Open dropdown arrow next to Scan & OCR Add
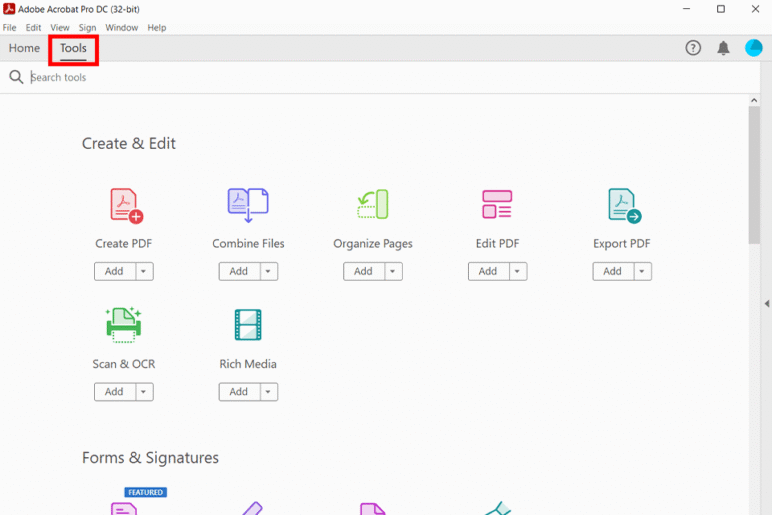The height and width of the screenshot is (515, 772). click(x=144, y=392)
